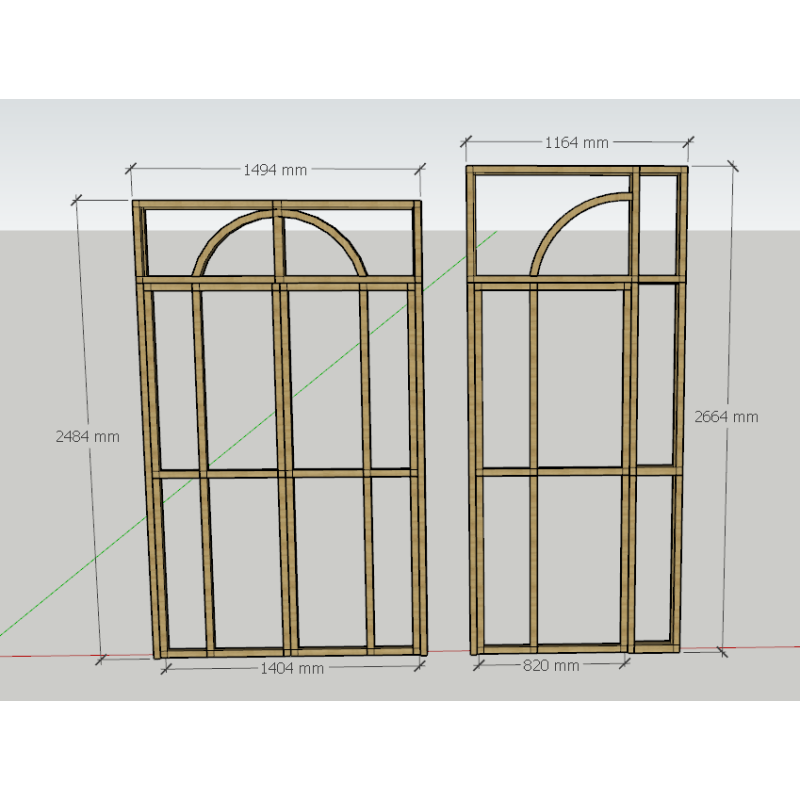This screenshot has height=800, width=800.
Task: Select the 1164 mm dimension label
Action: click(x=578, y=142)
